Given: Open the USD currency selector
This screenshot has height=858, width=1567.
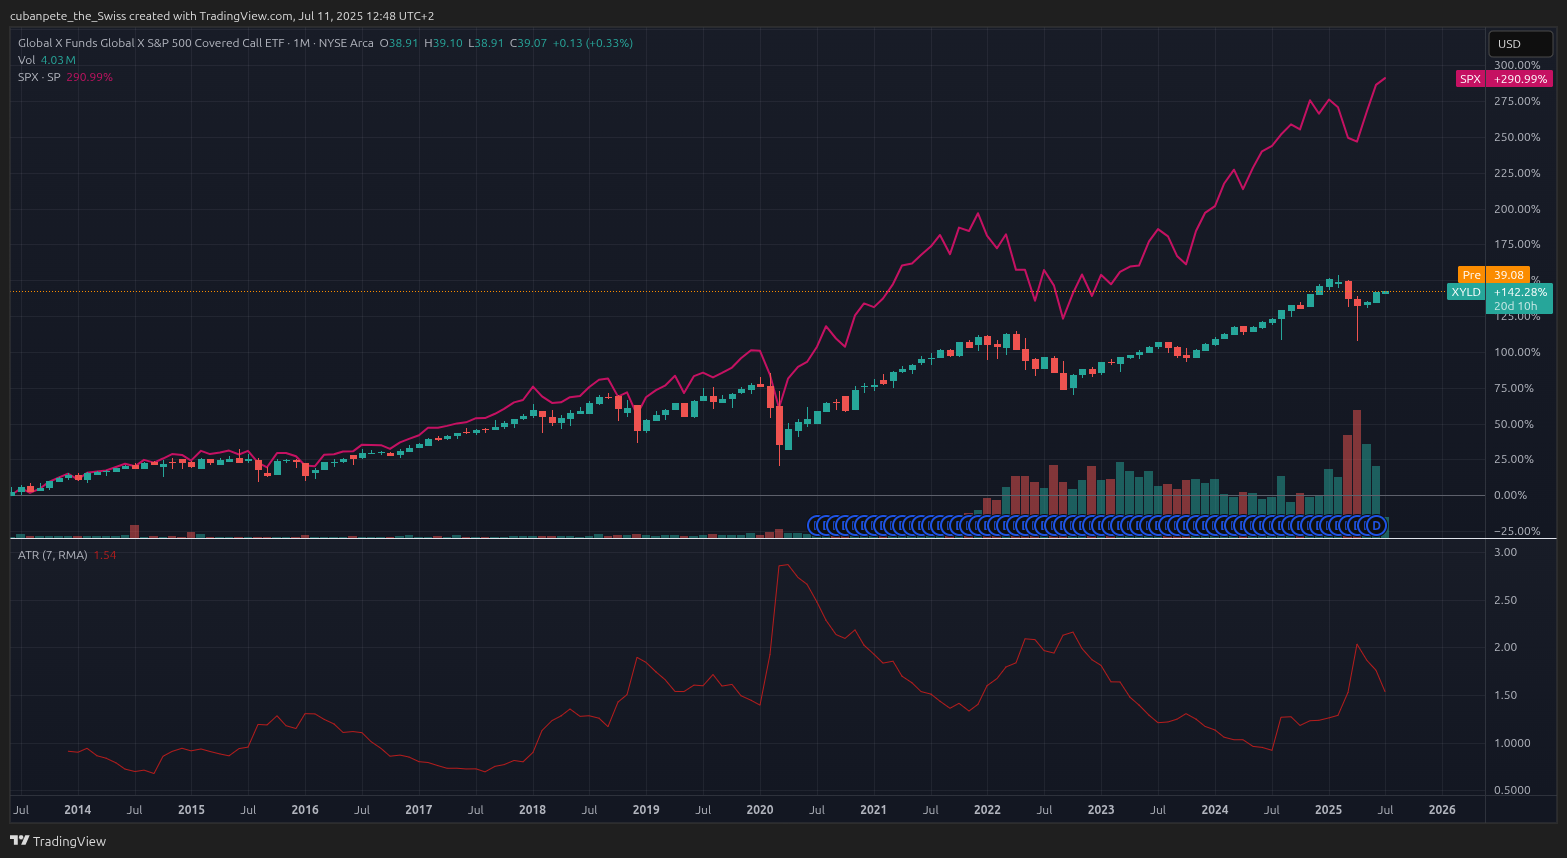Looking at the screenshot, I should 1520,44.
